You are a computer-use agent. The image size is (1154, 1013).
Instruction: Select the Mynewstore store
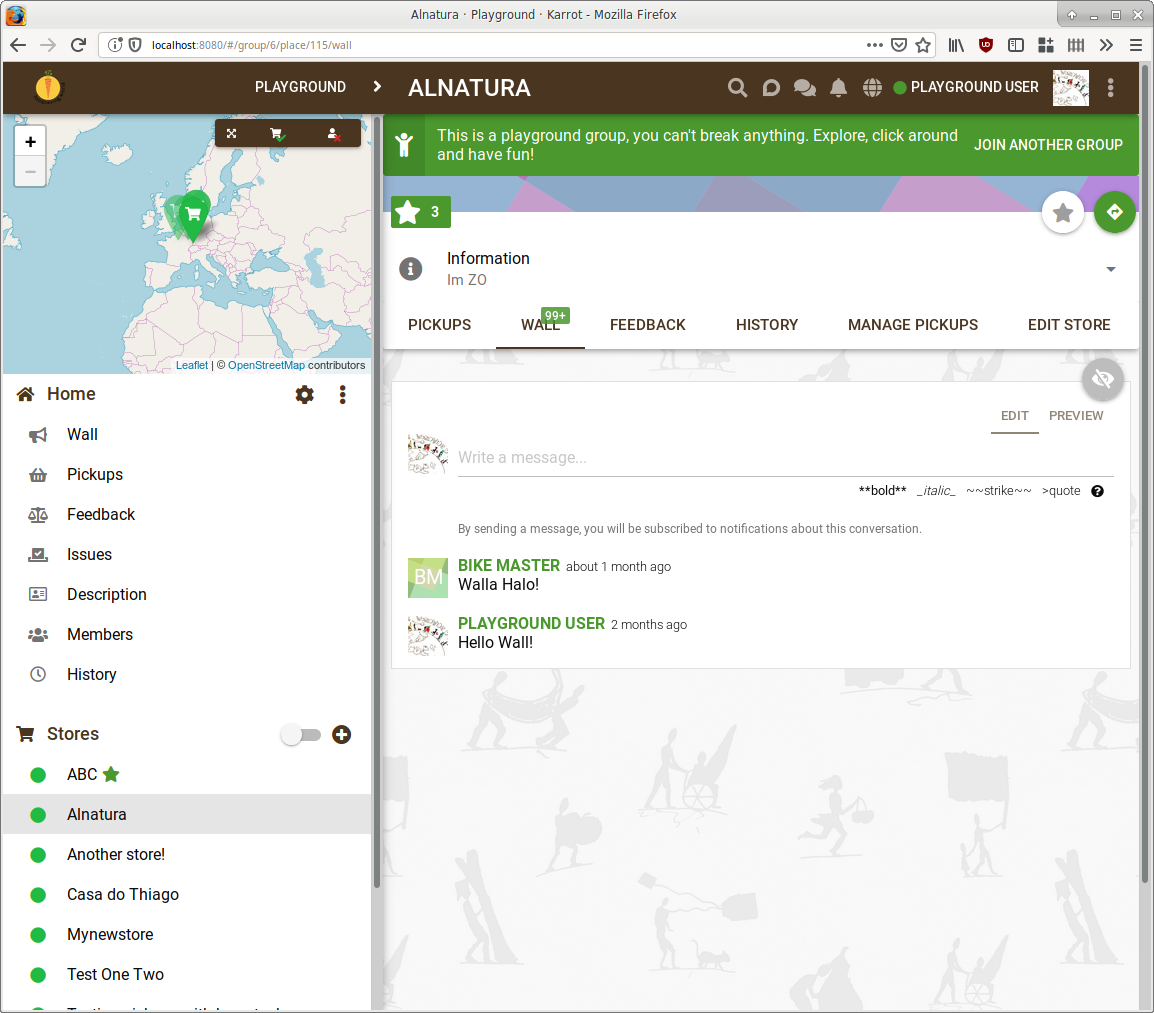187,934
